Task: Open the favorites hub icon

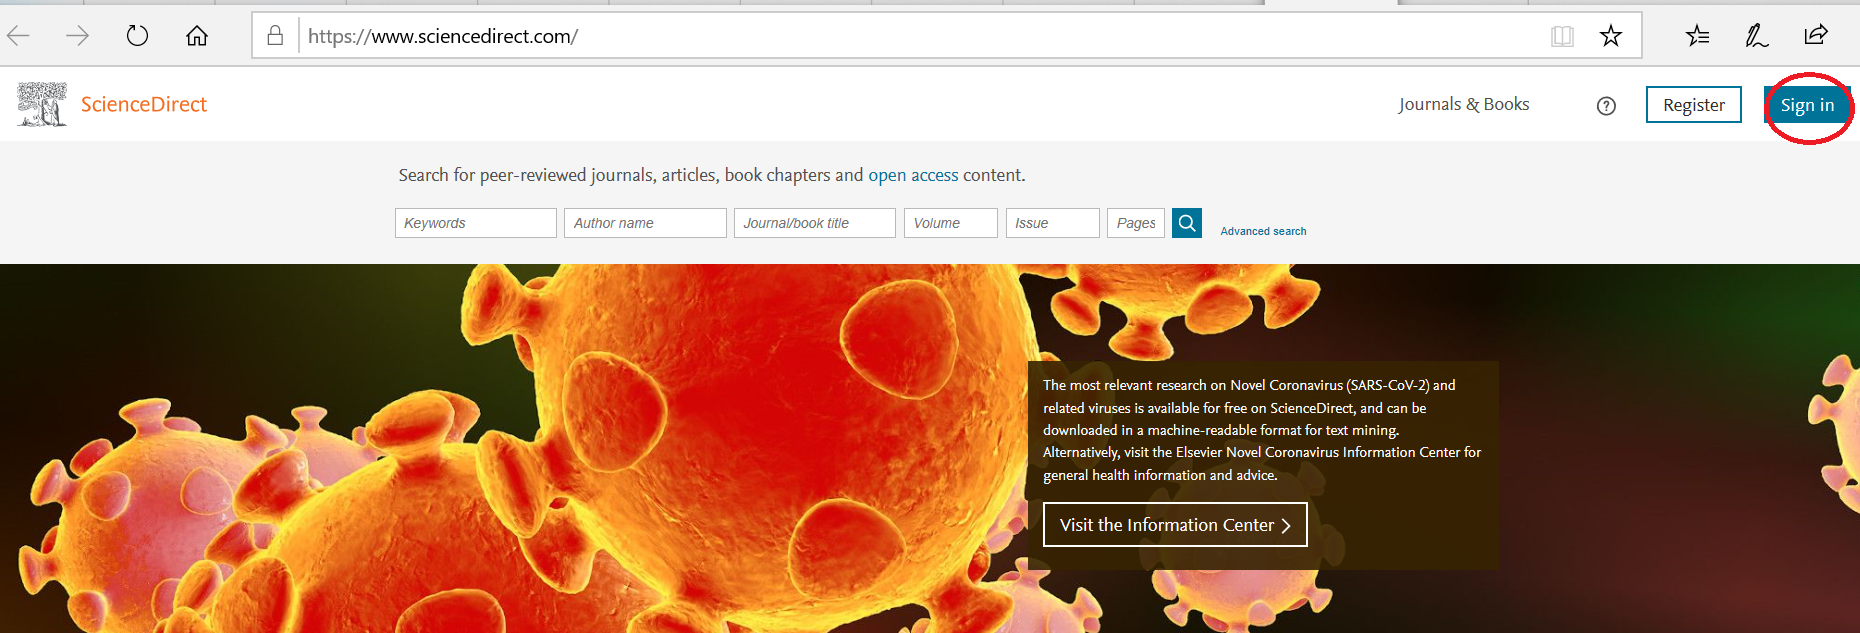Action: coord(1697,36)
